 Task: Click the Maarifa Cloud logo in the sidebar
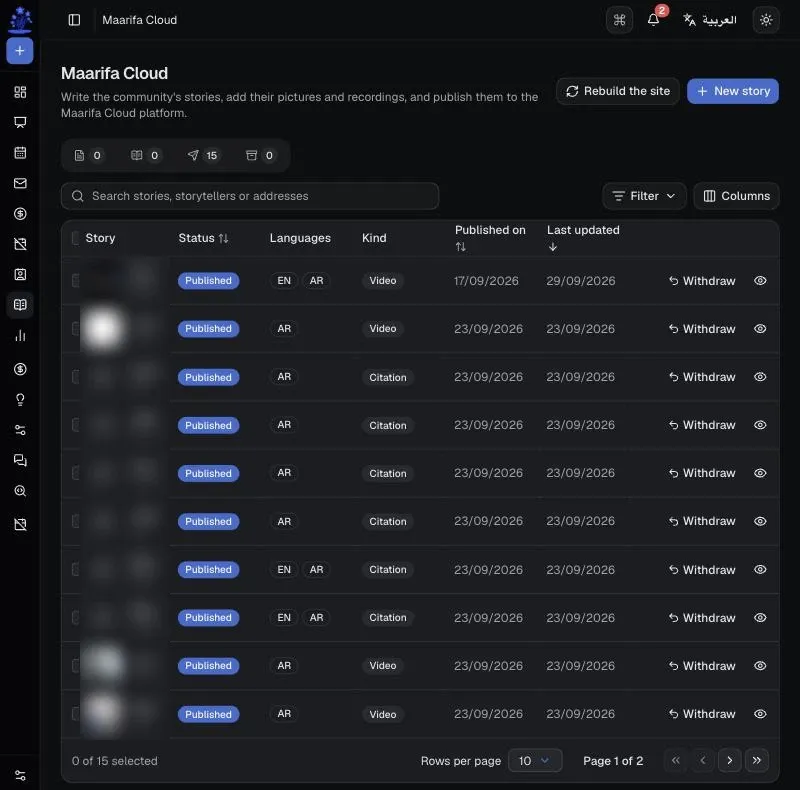20,19
